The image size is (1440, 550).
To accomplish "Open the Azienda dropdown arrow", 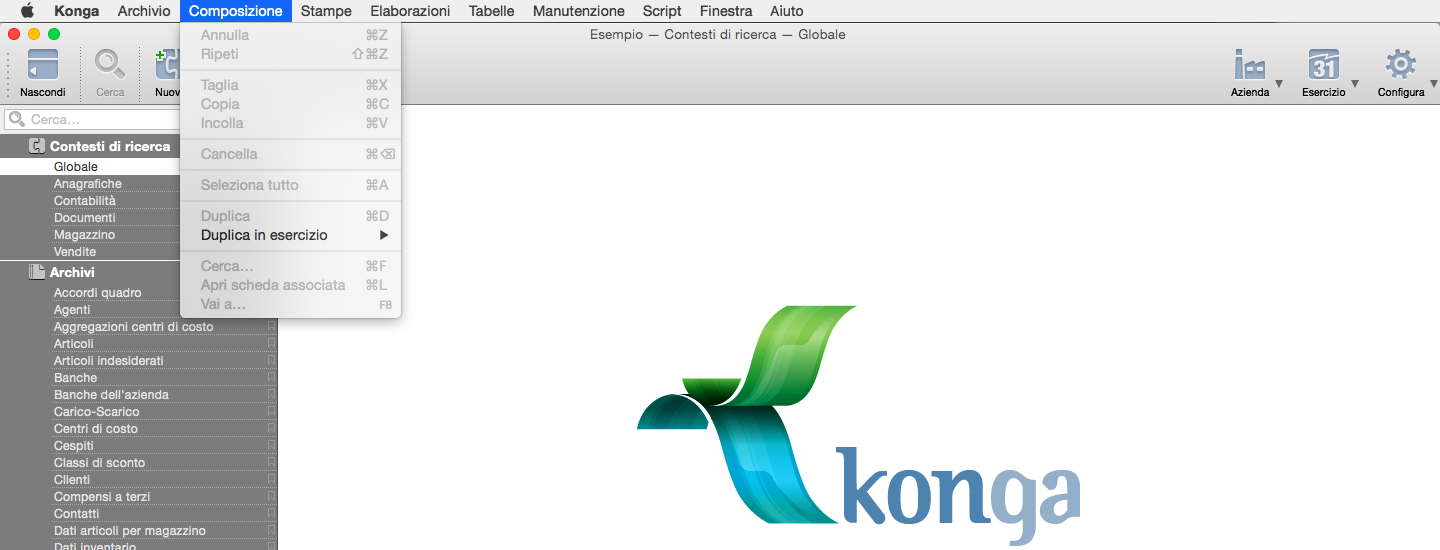I will click(x=1279, y=85).
